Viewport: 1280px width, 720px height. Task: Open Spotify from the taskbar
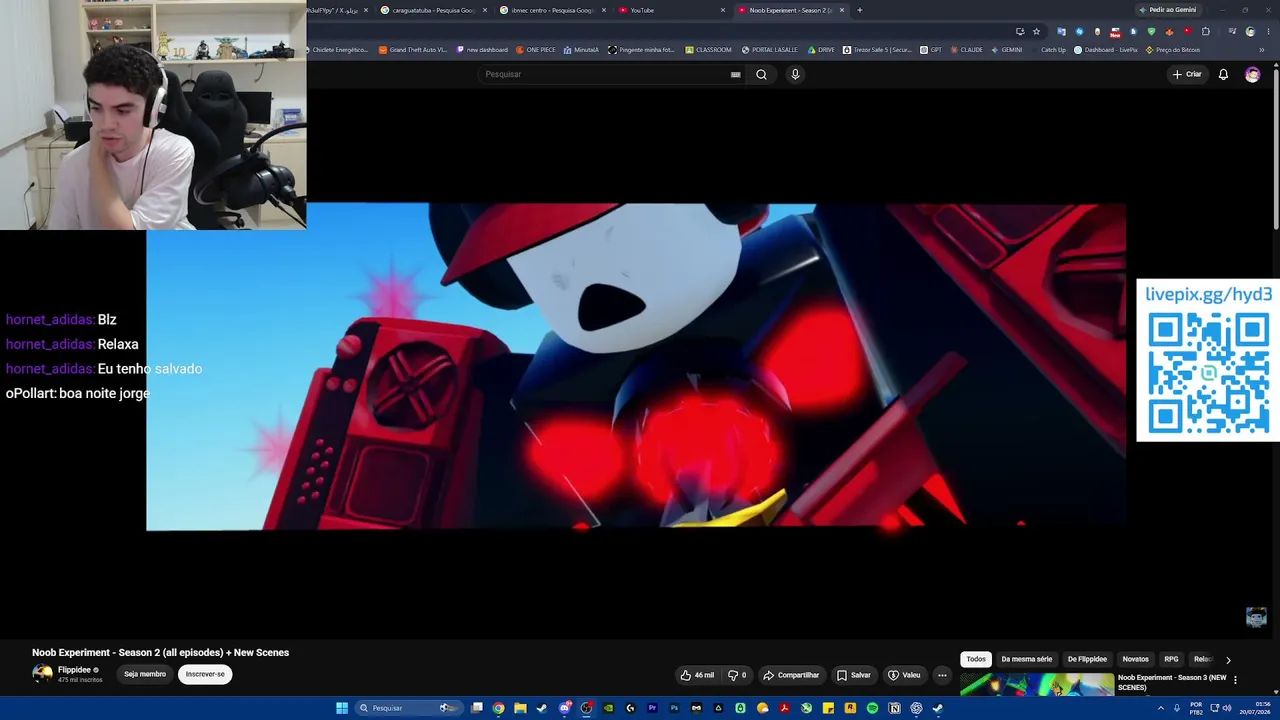point(872,708)
